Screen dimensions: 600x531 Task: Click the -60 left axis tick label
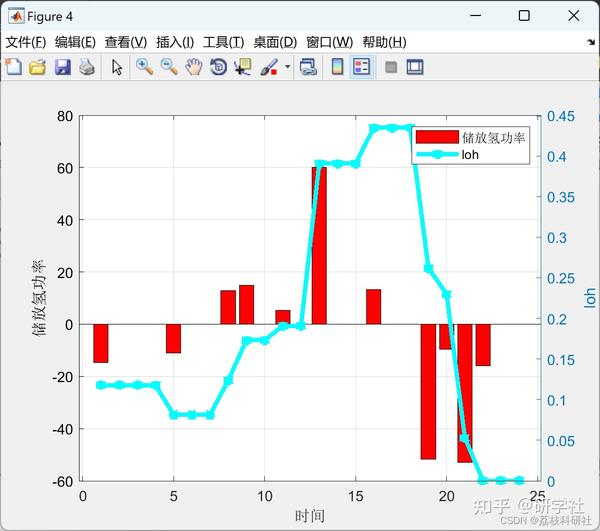63,481
